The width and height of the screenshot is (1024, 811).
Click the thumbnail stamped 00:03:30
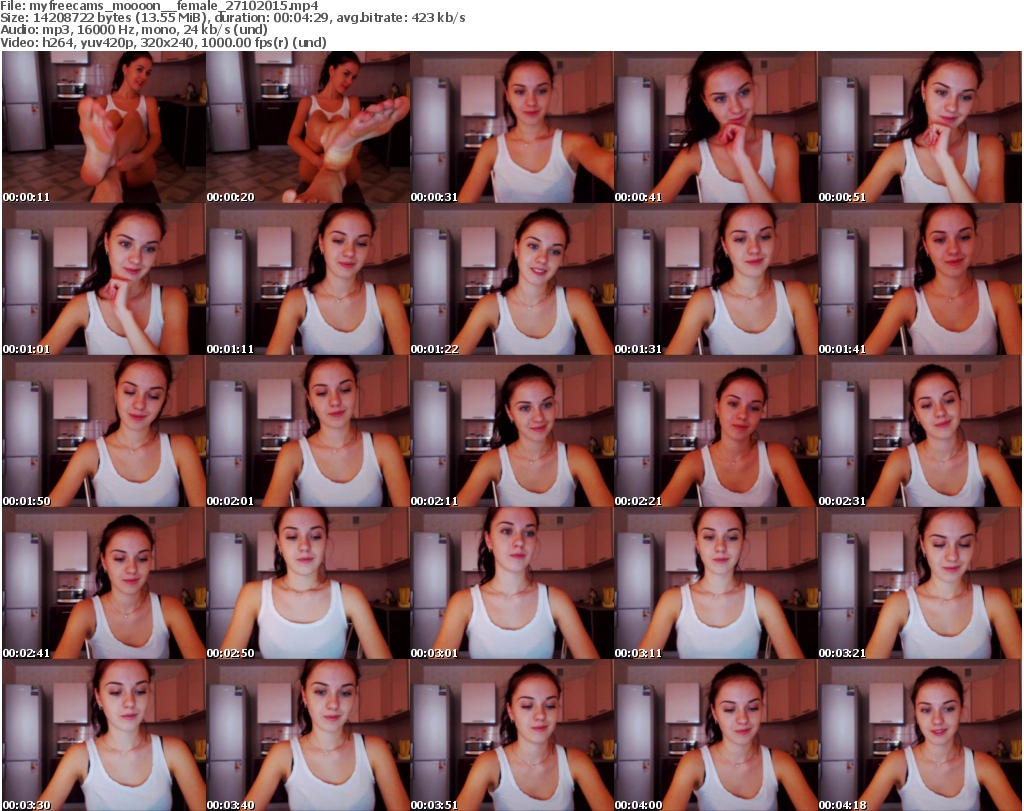pos(104,735)
